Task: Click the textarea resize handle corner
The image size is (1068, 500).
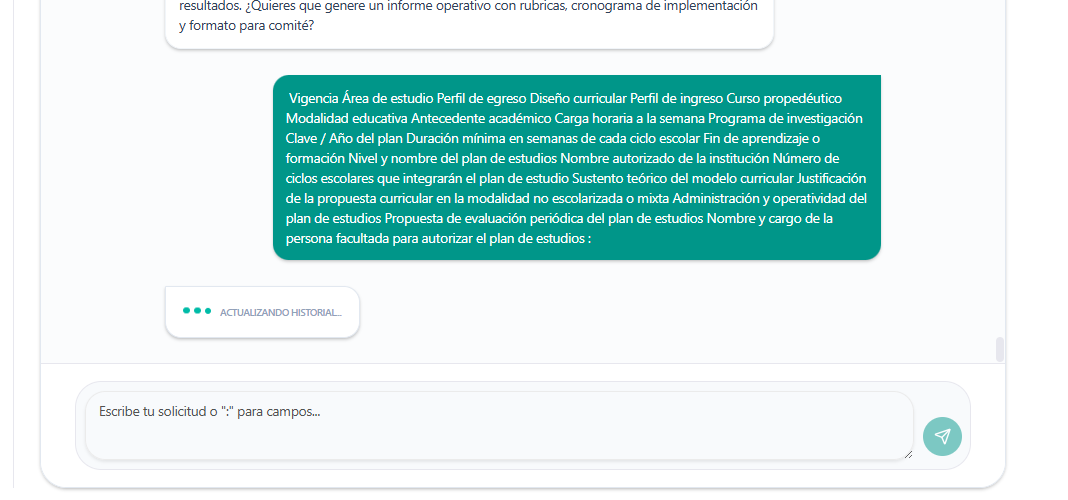Action: (907, 454)
